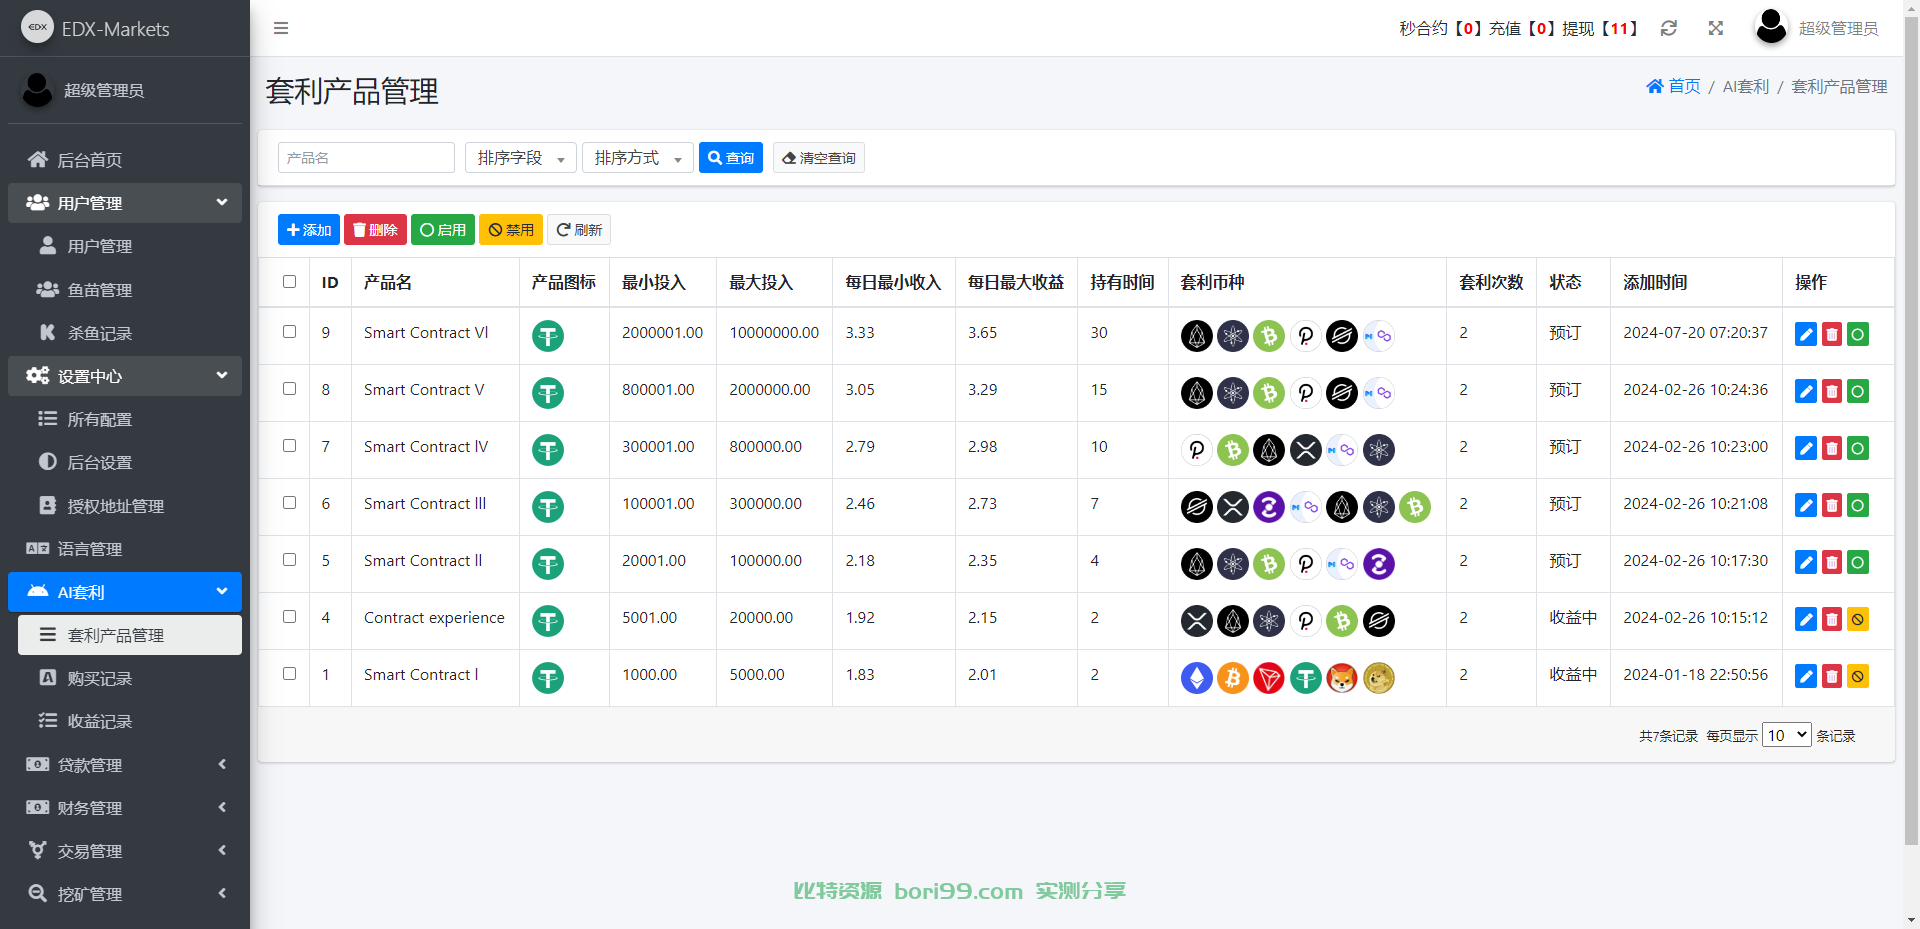The height and width of the screenshot is (929, 1920).
Task: Open the 排序方式 dropdown
Action: tap(637, 158)
